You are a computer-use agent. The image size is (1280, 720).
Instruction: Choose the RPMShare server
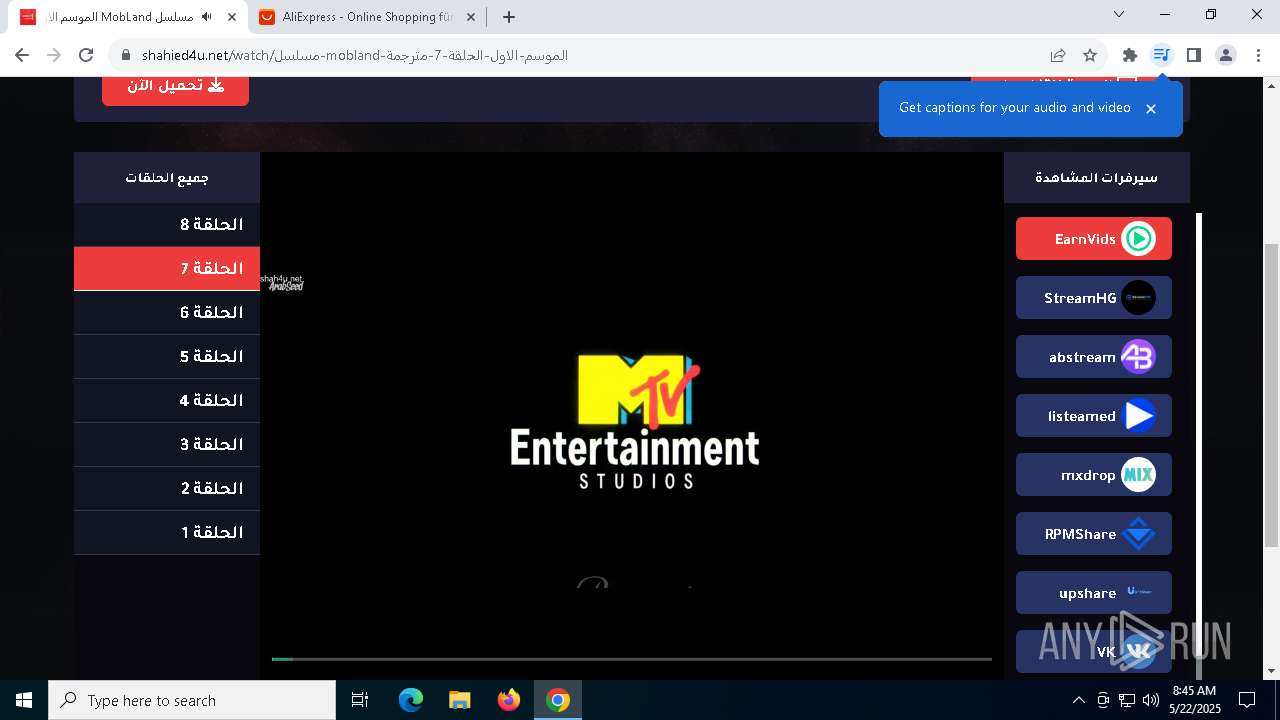tap(1093, 534)
